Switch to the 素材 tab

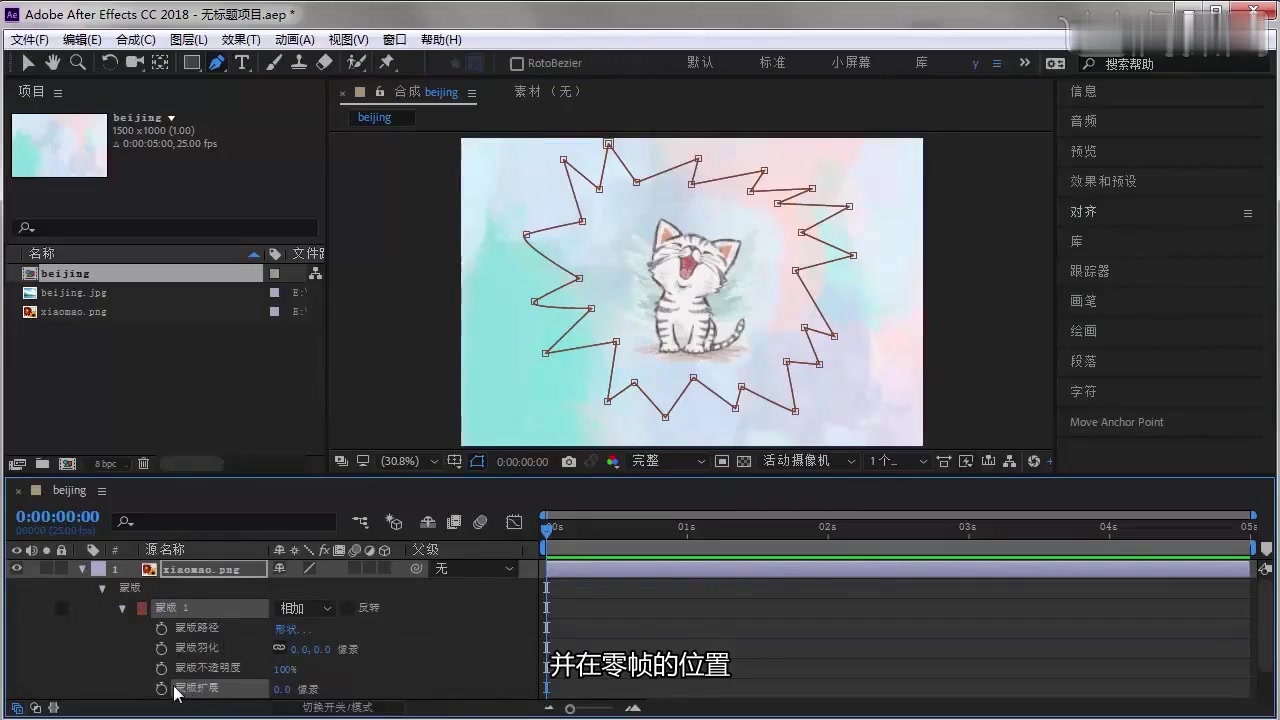(x=527, y=91)
